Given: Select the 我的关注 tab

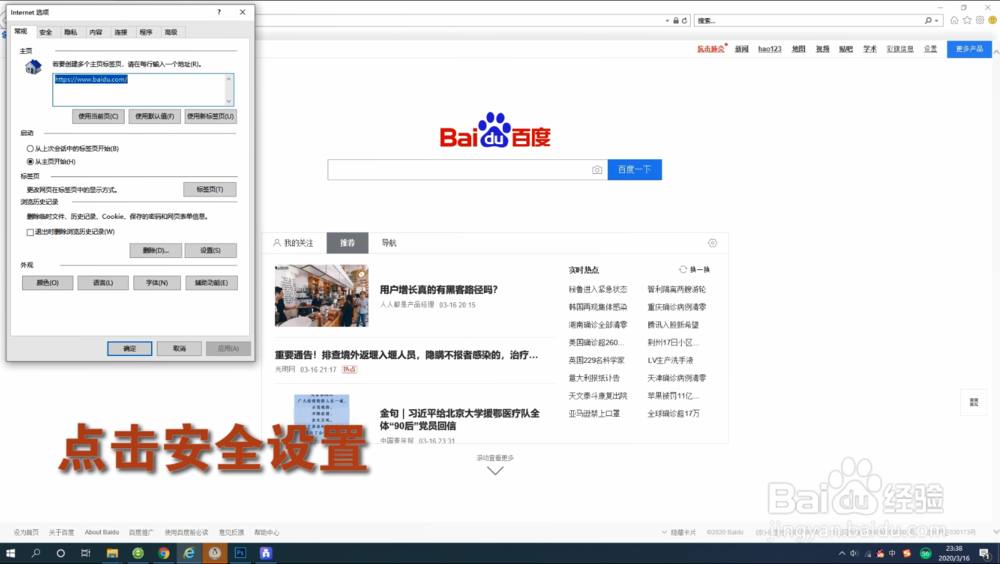Looking at the screenshot, I should pyautogui.click(x=293, y=243).
